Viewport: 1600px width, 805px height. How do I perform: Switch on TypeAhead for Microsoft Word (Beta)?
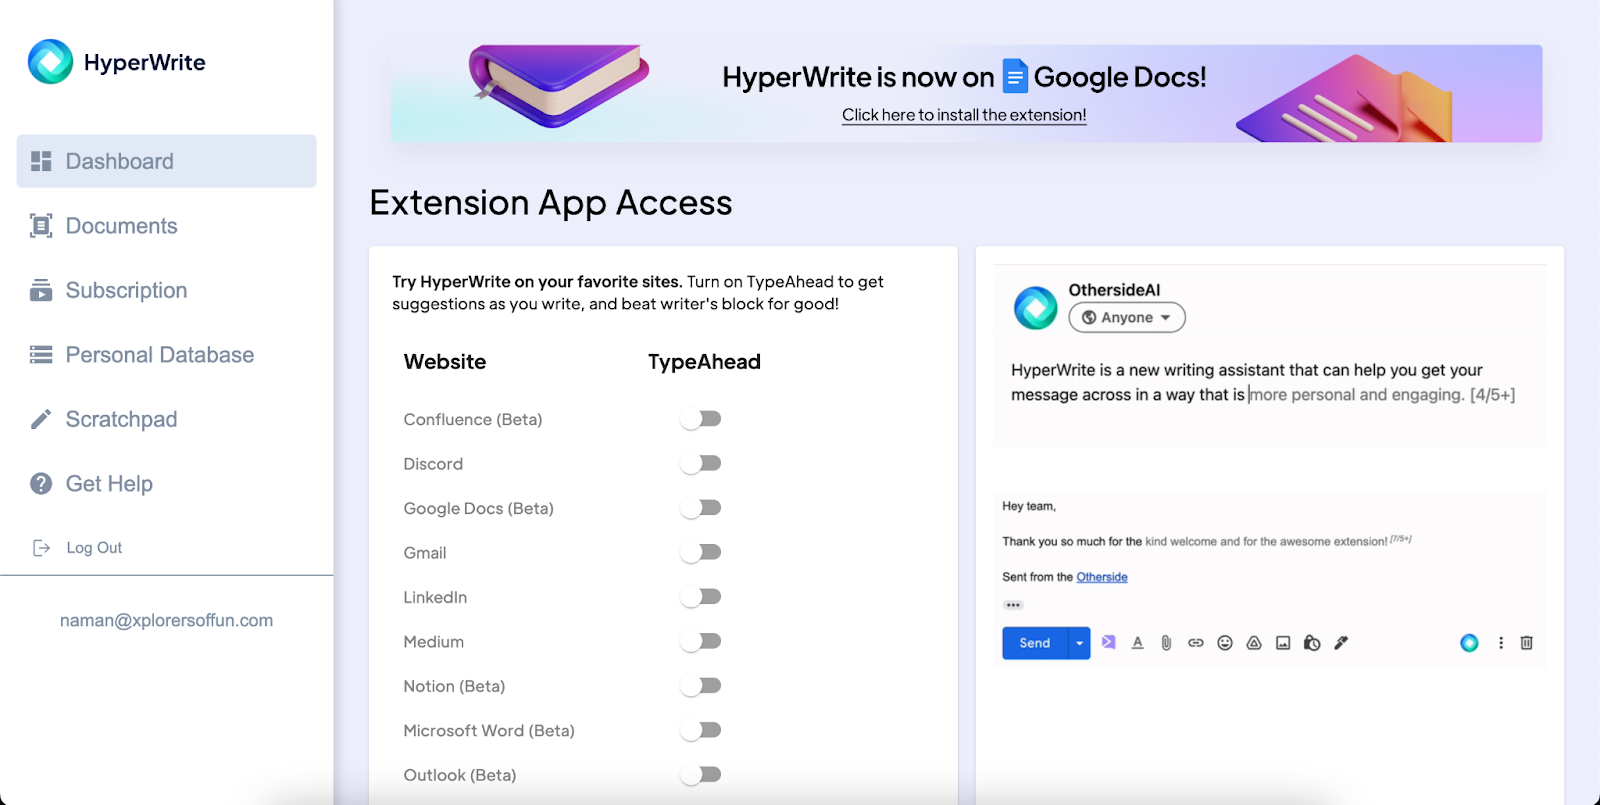tap(700, 730)
